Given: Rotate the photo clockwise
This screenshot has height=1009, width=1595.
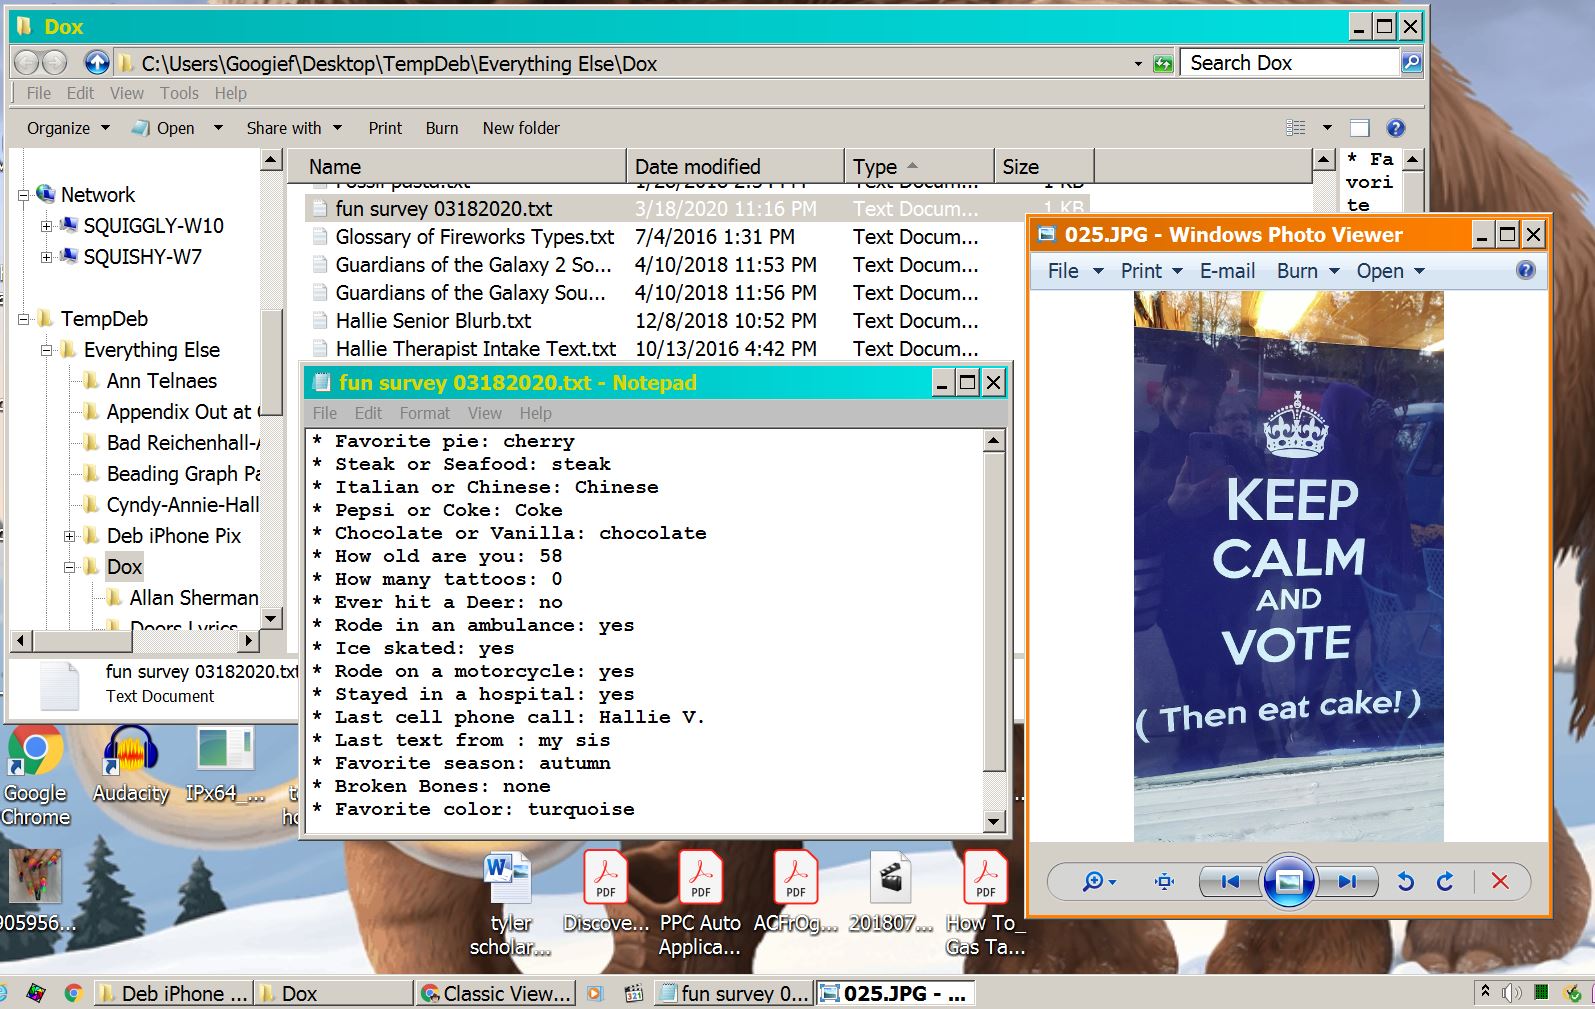Looking at the screenshot, I should (x=1445, y=881).
